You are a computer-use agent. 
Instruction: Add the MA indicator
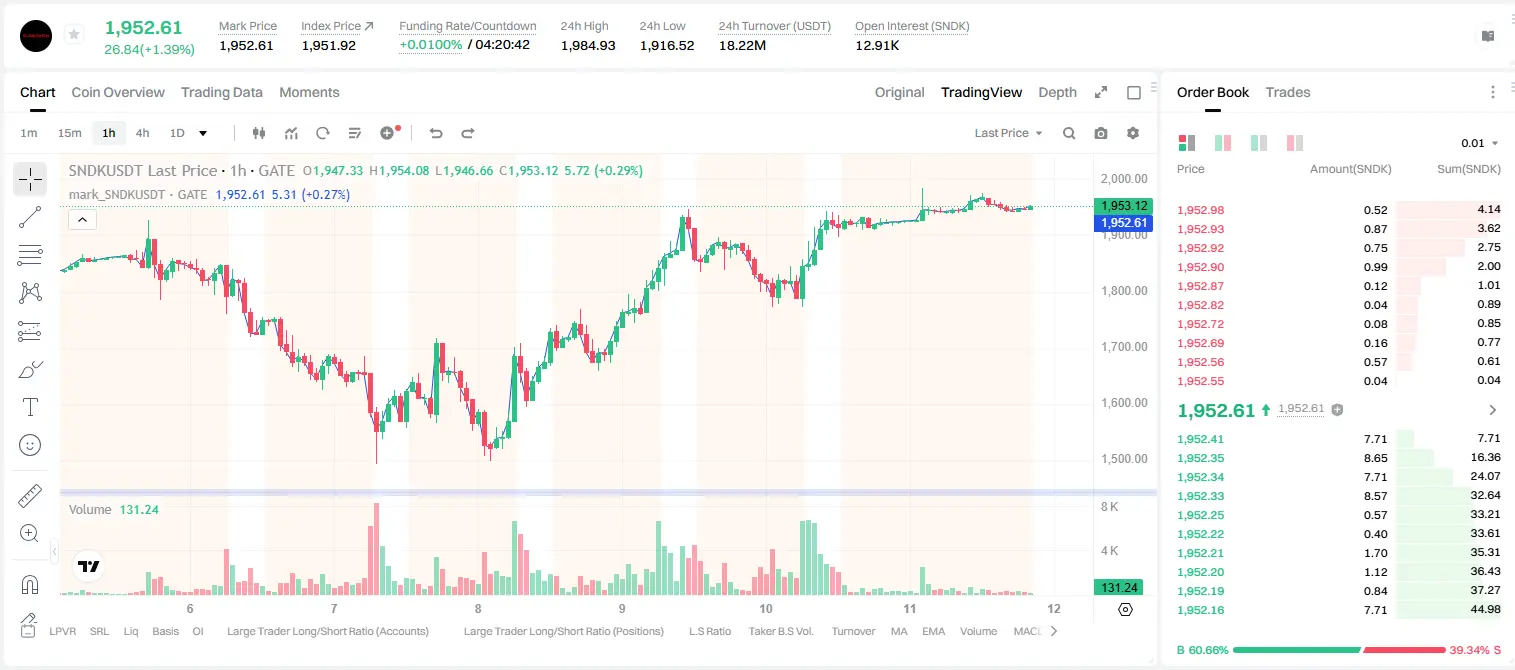click(x=899, y=631)
